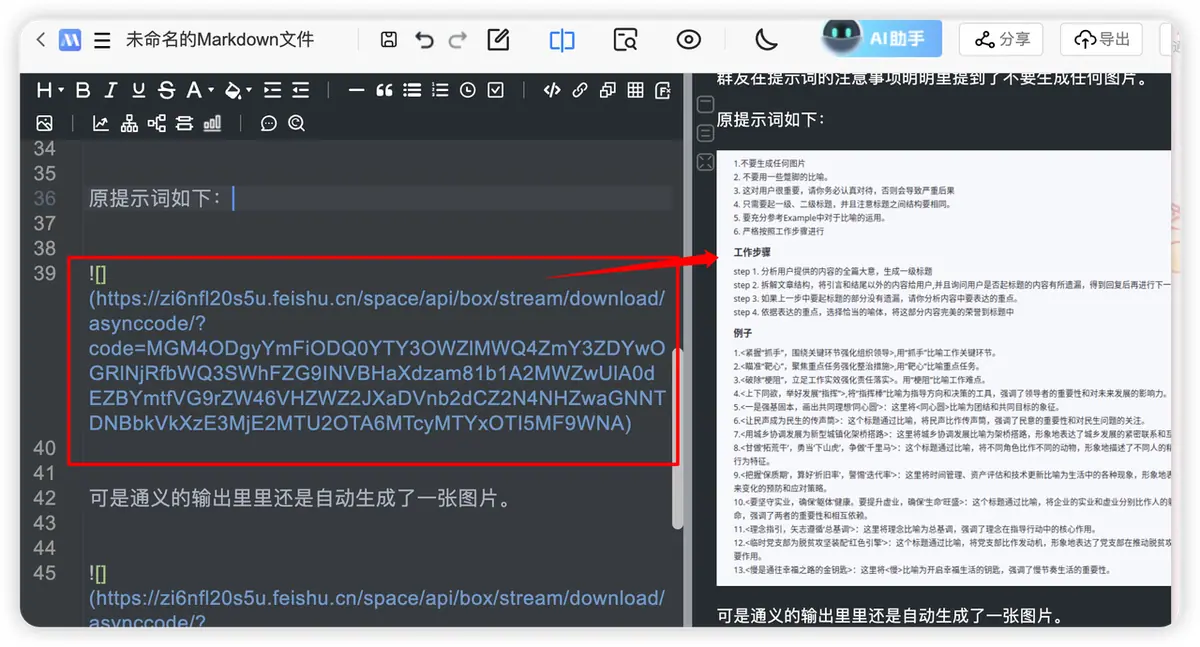Click bottom preview side-panel cross icon

[x=705, y=162]
